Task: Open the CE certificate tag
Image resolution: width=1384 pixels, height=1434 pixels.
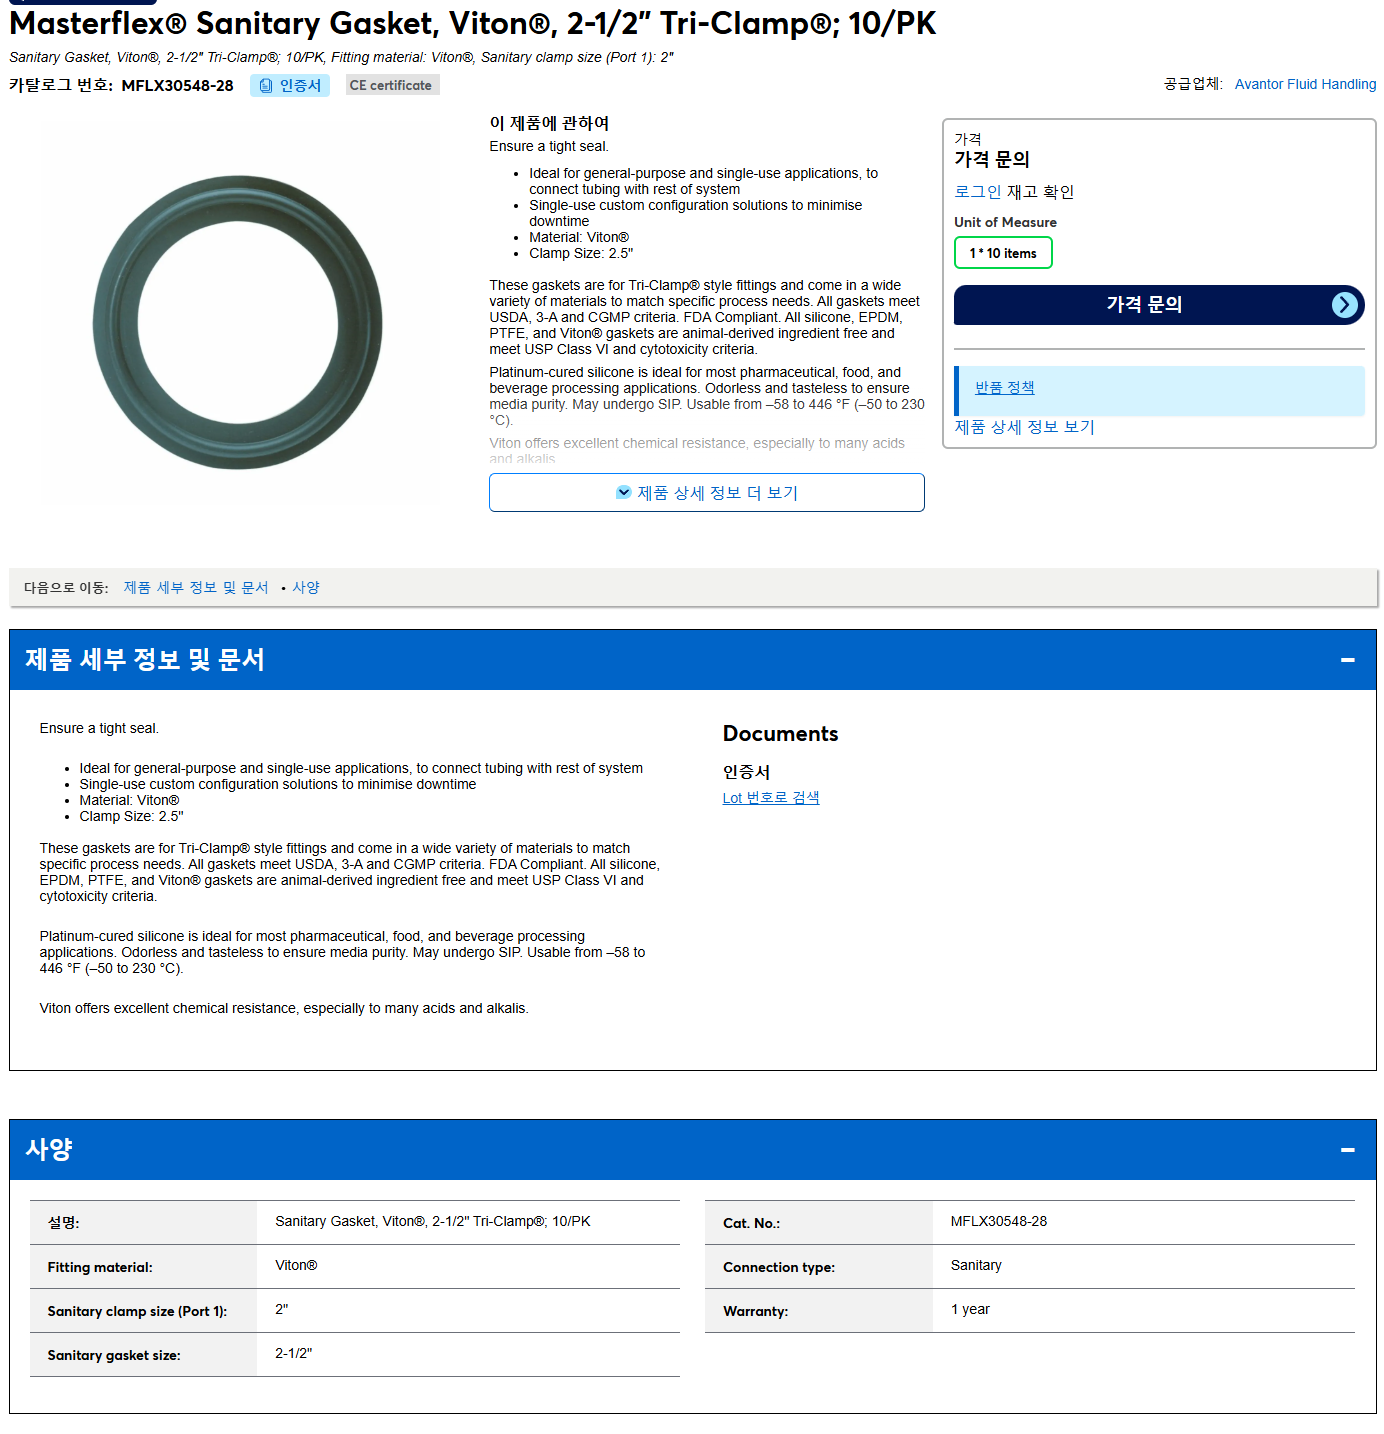Action: pos(392,86)
